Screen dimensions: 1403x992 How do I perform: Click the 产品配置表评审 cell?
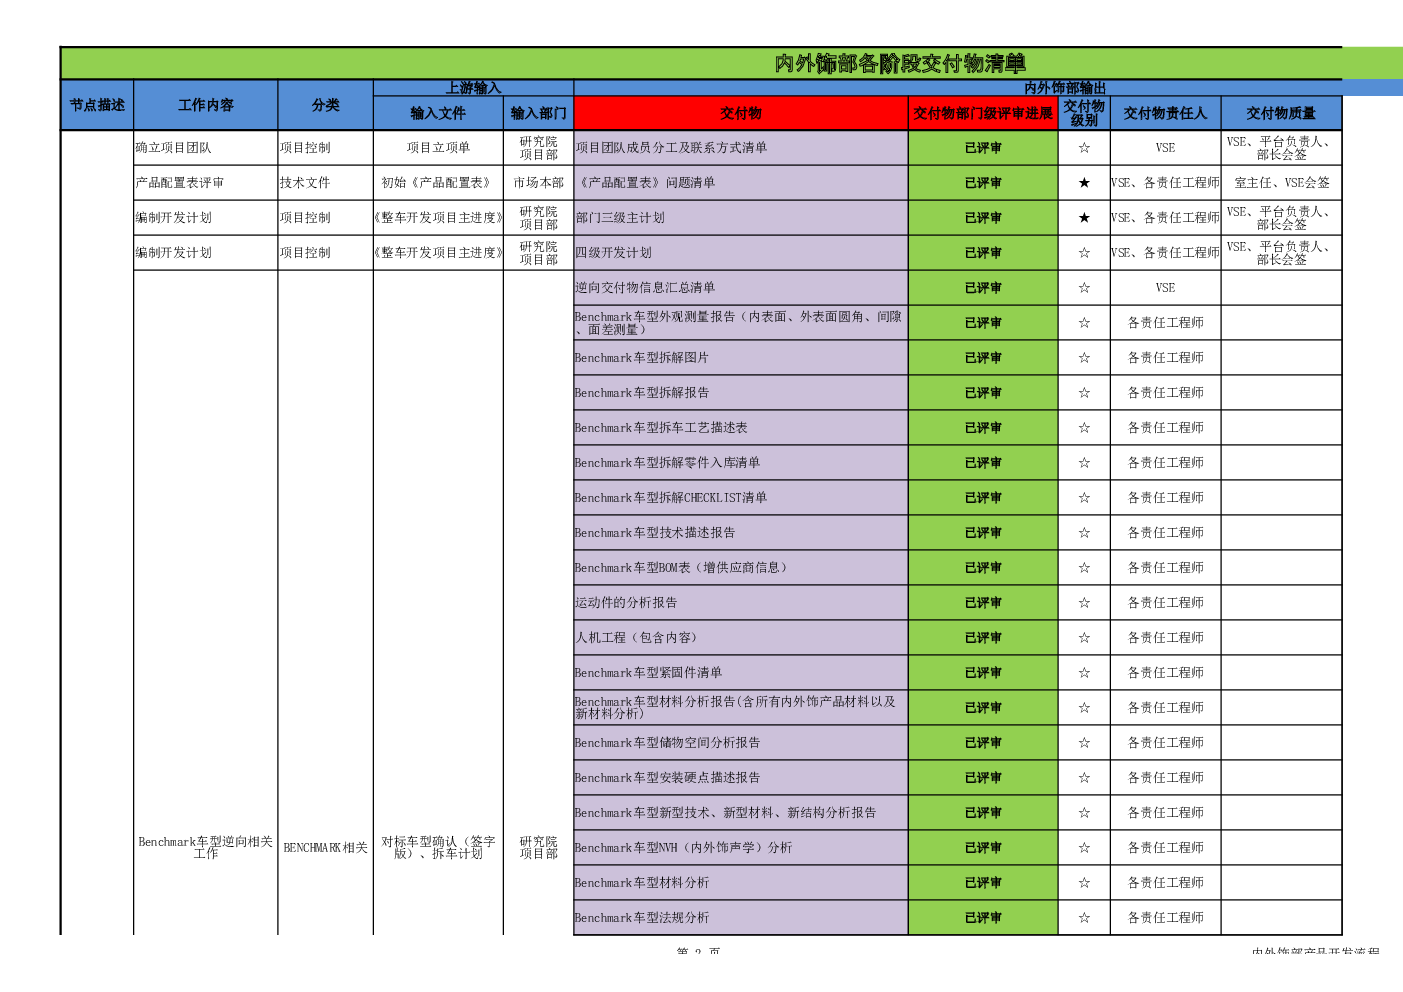pos(205,183)
